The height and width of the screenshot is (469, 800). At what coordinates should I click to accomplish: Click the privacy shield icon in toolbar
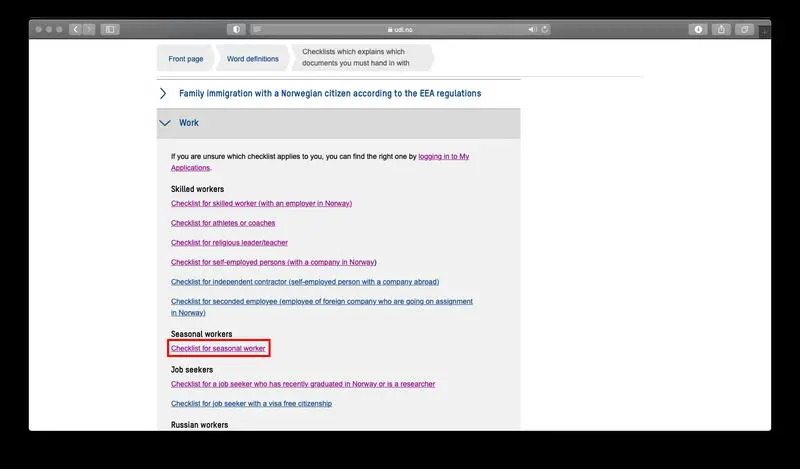tap(236, 29)
